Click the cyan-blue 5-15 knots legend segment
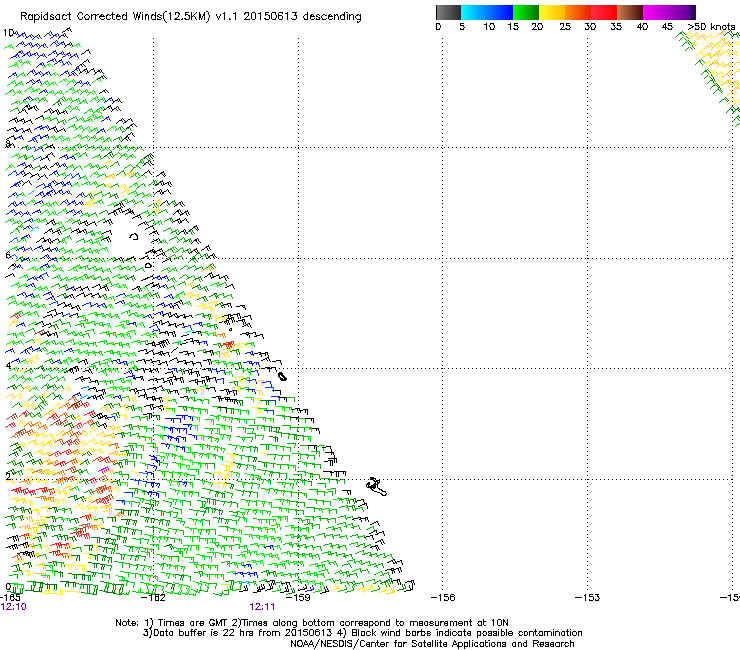Screen dimensions: 740x650 click(x=487, y=12)
